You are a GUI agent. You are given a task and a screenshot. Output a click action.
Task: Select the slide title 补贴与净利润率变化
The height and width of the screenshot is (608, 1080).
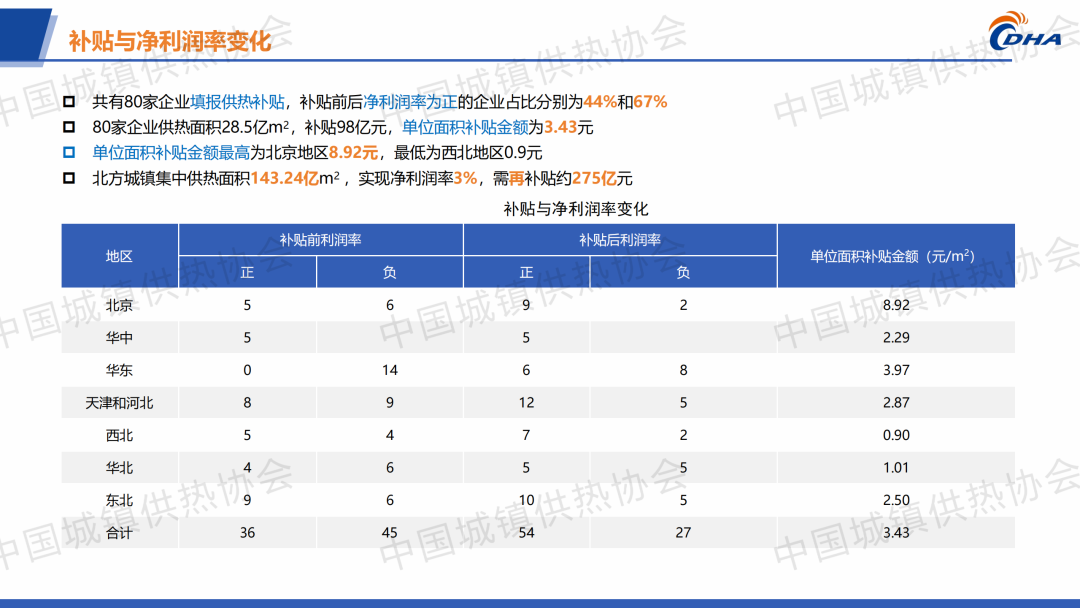point(169,41)
